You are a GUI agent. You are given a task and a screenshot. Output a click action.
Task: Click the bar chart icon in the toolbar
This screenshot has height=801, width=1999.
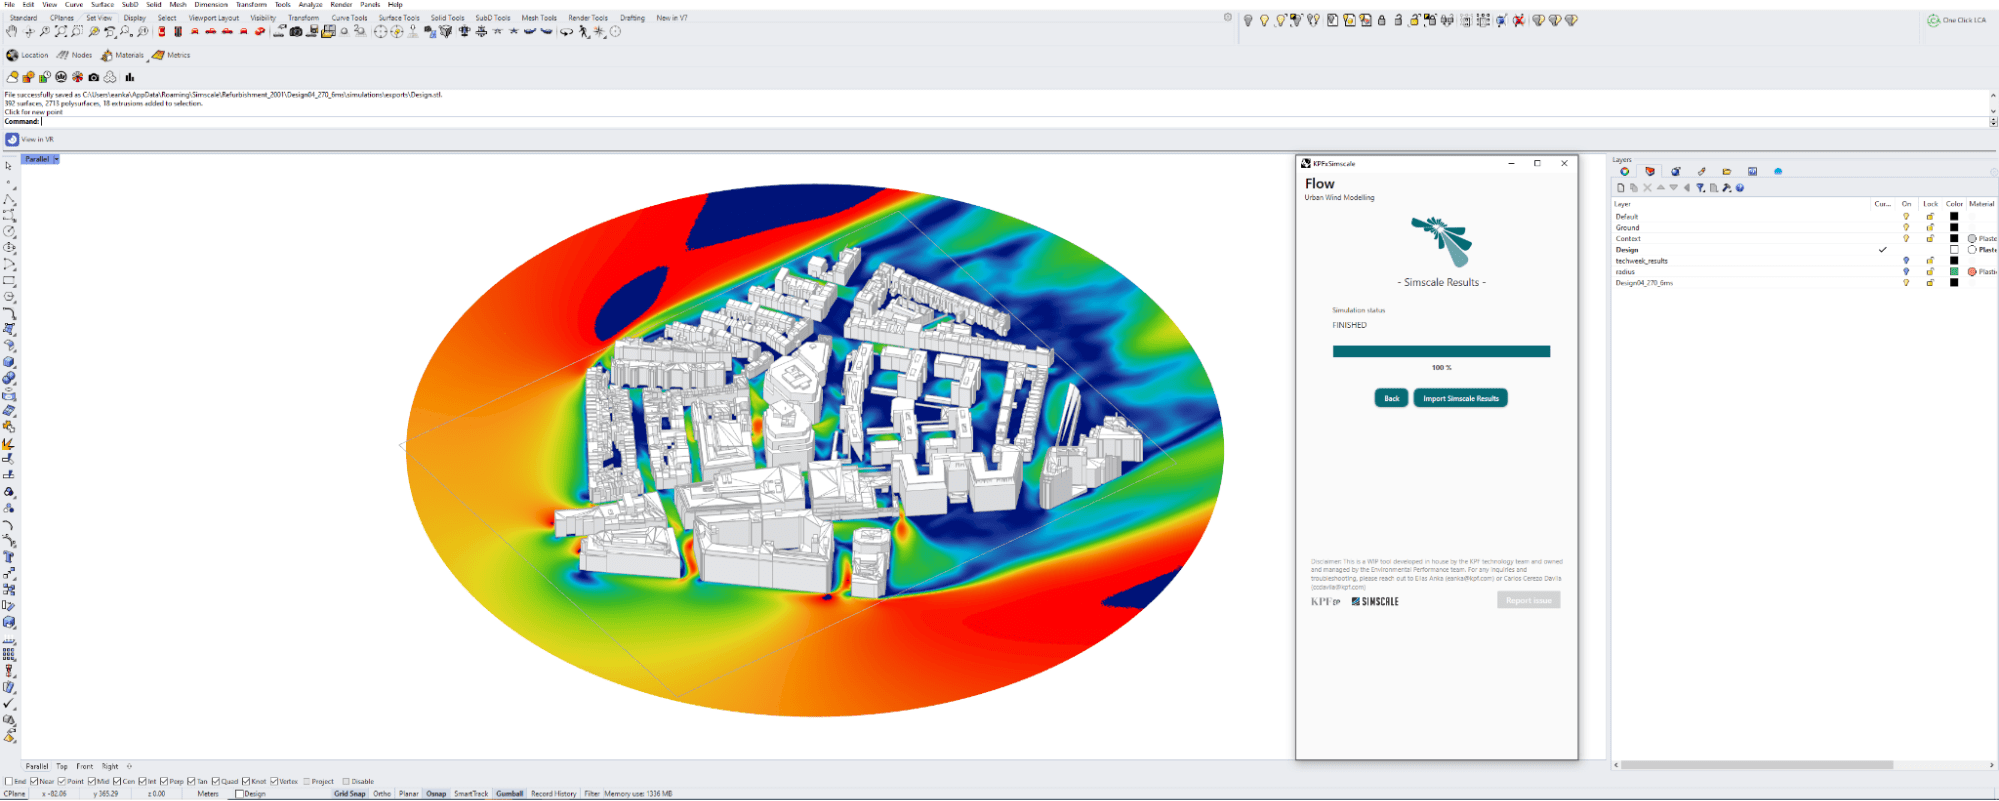tap(130, 77)
